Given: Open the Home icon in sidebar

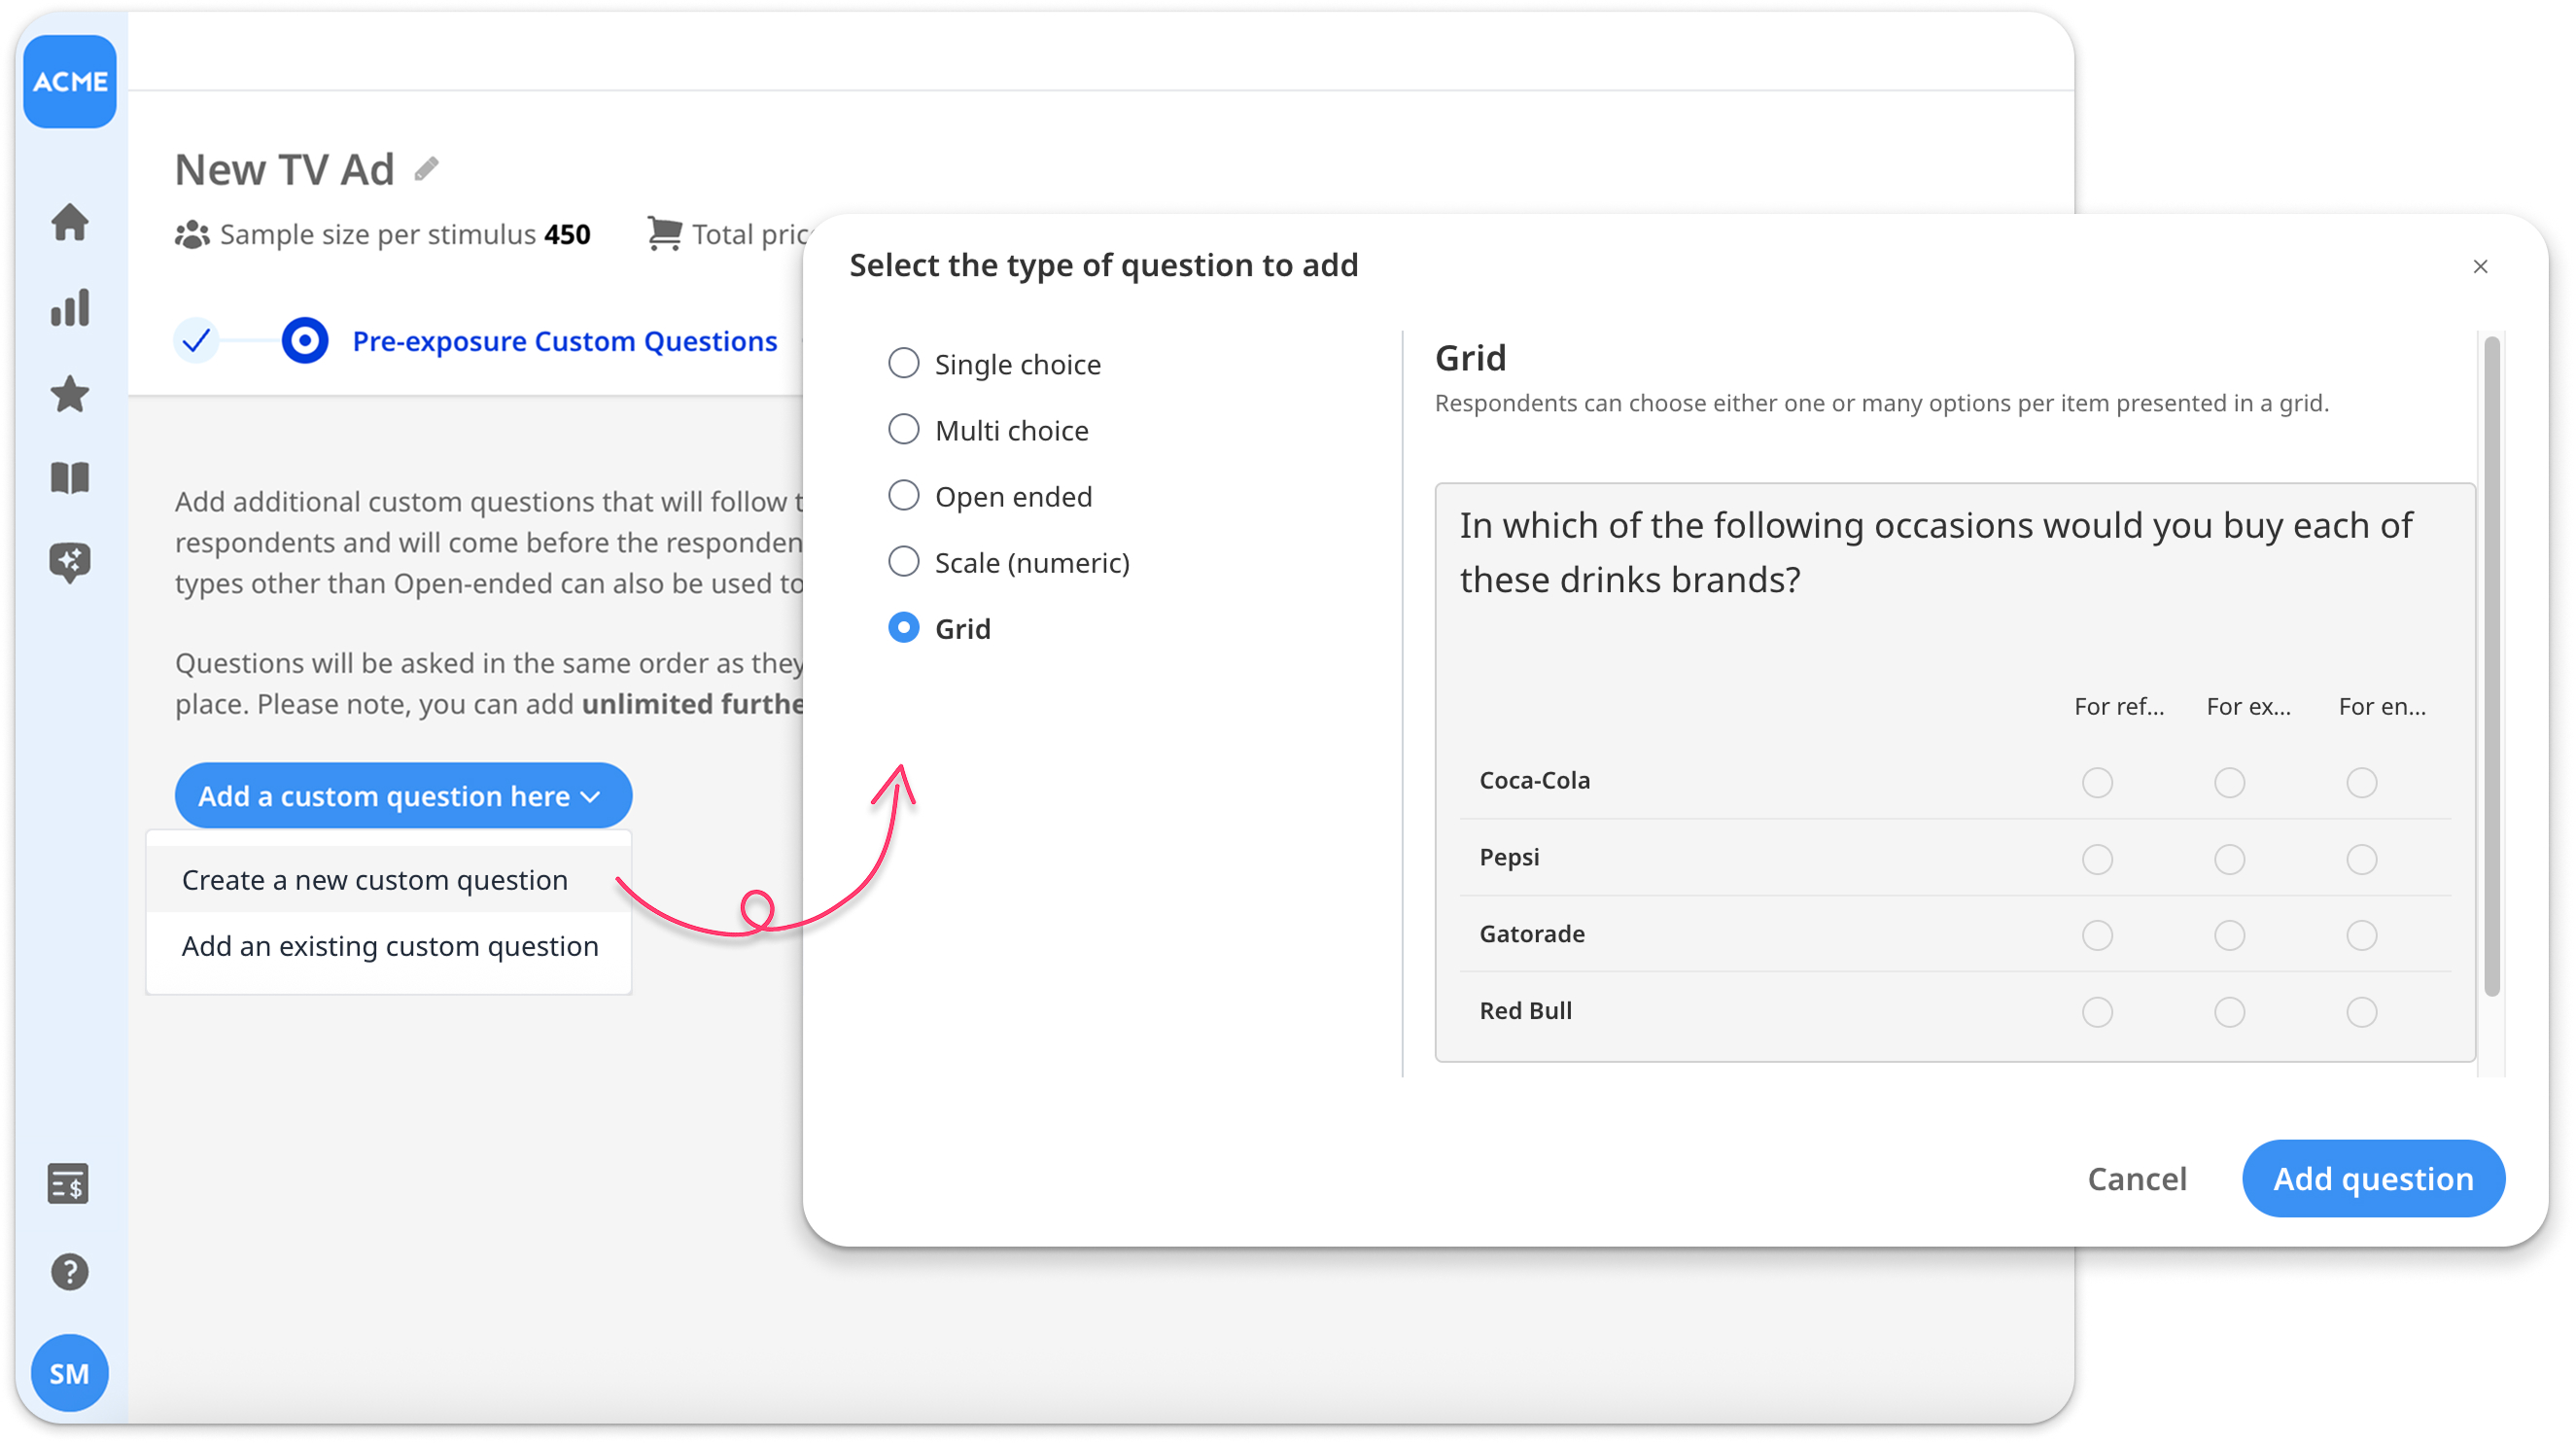Looking at the screenshot, I should (x=69, y=222).
